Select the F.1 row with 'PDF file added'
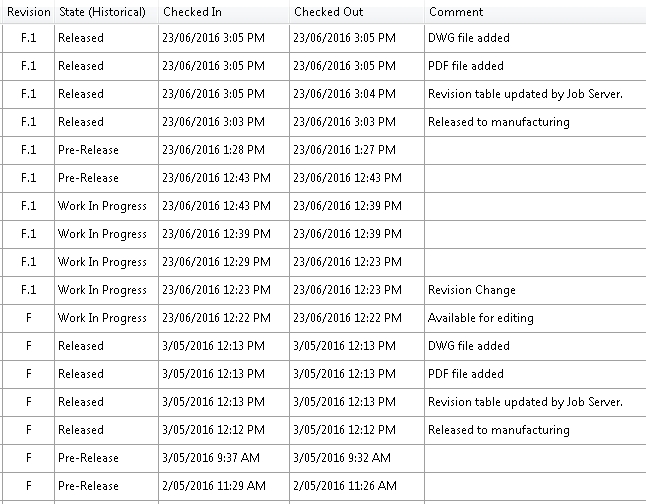Viewport: 646px width, 504px height. coord(324,66)
